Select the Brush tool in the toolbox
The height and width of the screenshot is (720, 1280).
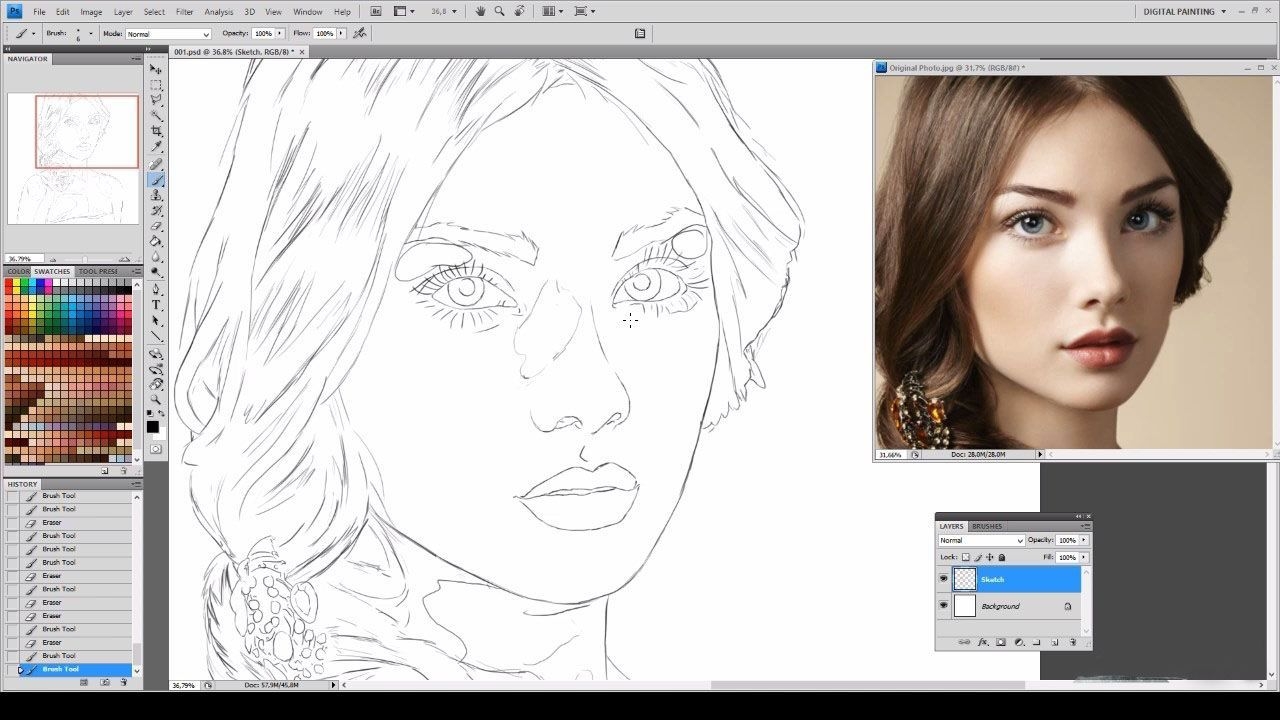(x=156, y=180)
